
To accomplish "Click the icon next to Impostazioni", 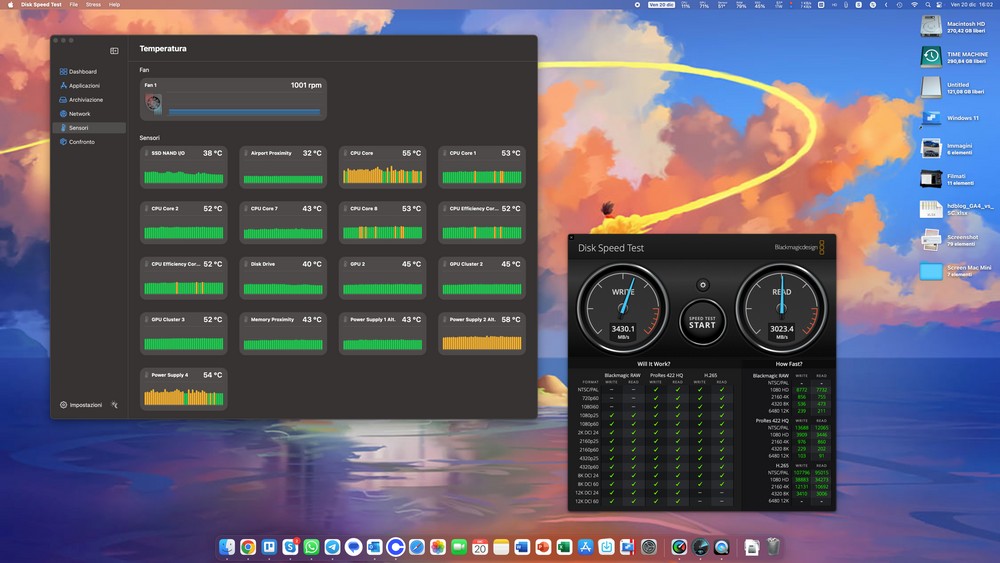I will (115, 405).
